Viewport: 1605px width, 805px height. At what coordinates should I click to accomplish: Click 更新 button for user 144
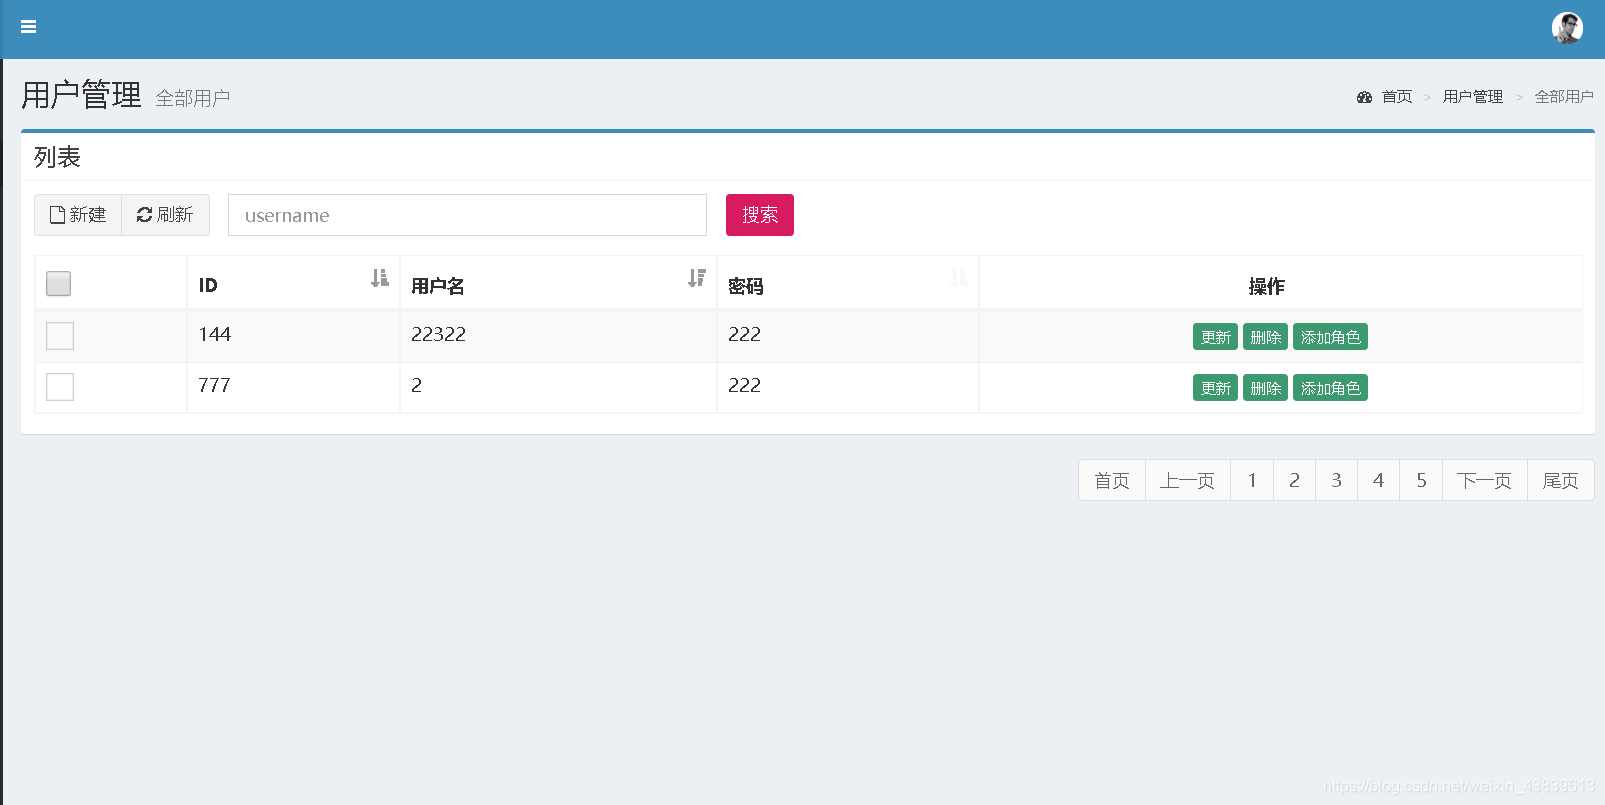tap(1215, 337)
